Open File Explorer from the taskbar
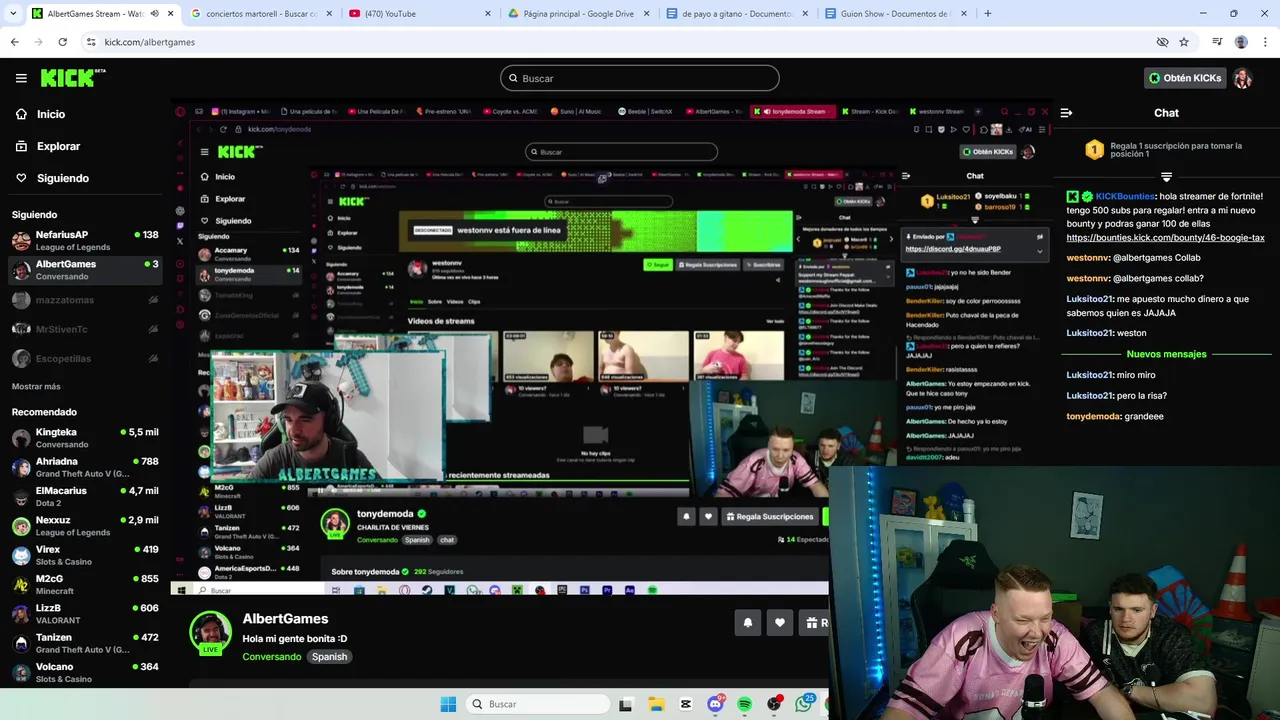This screenshot has height=720, width=1280. point(656,704)
